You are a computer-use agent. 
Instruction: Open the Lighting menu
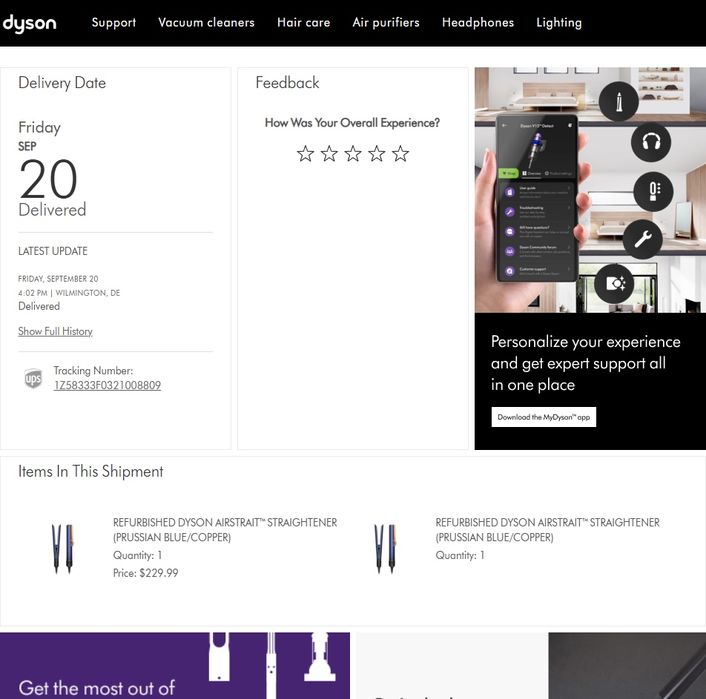click(x=559, y=23)
